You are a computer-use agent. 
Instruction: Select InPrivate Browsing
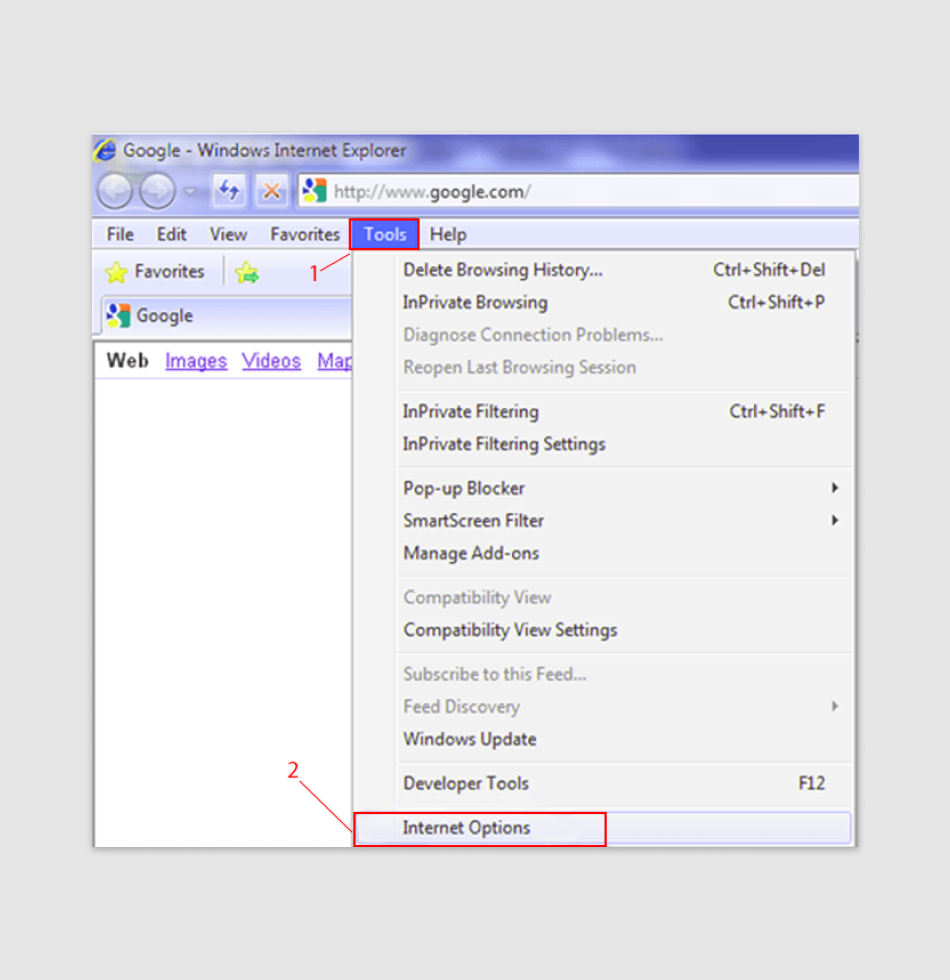point(603,302)
